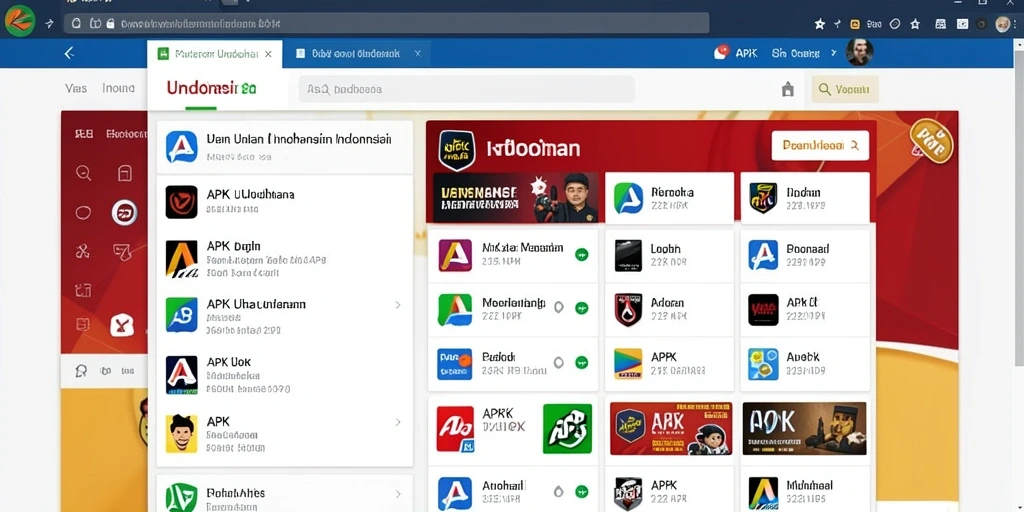Screen dimensions: 1024x512
Task: Click the bookmark star beside address bar
Action: pos(820,24)
